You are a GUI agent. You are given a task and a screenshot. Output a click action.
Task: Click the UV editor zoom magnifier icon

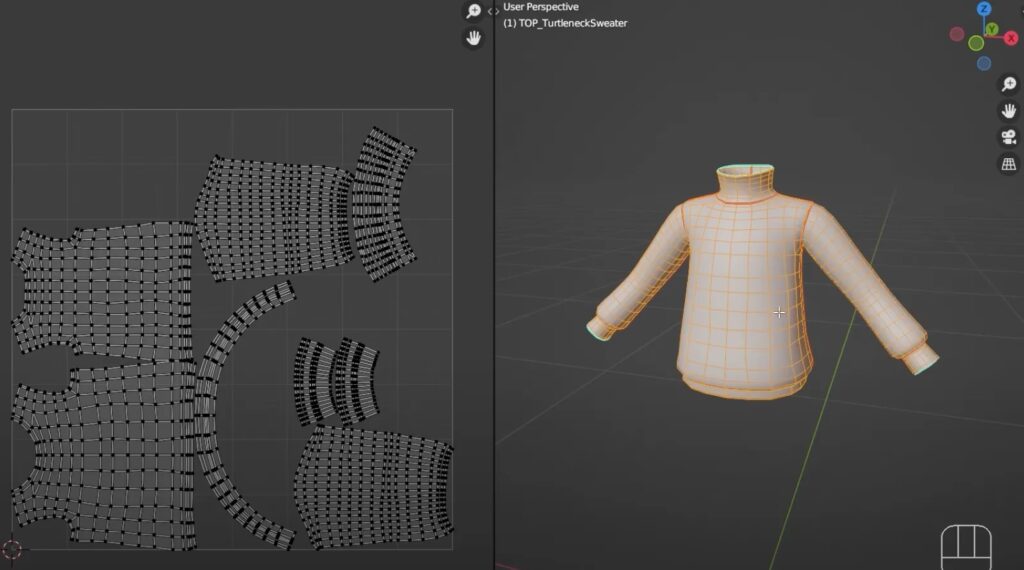coord(473,11)
